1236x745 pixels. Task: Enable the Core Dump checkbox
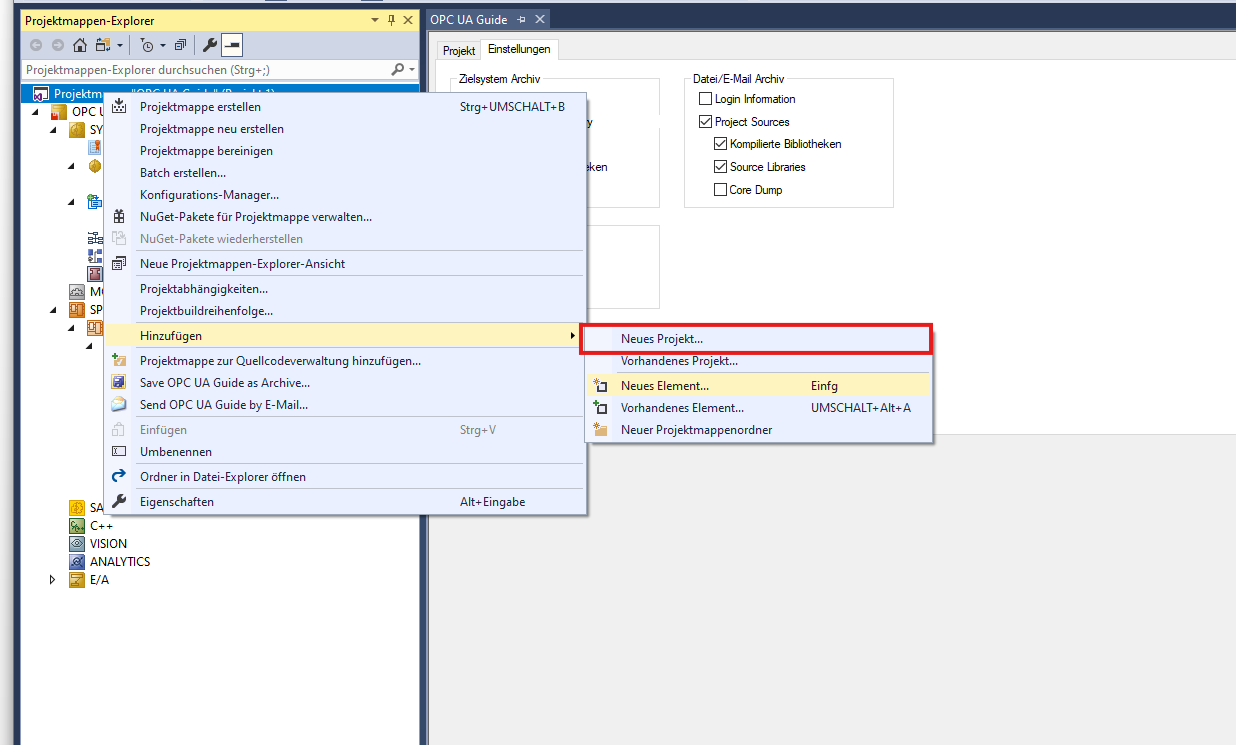[x=720, y=190]
